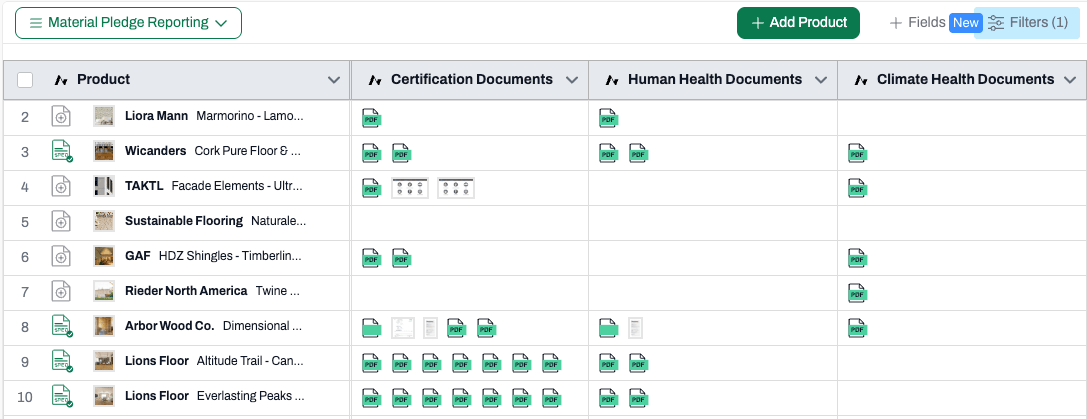Open Arbor Wood Co. human health folder icon
This screenshot has height=419, width=1087.
(609, 327)
